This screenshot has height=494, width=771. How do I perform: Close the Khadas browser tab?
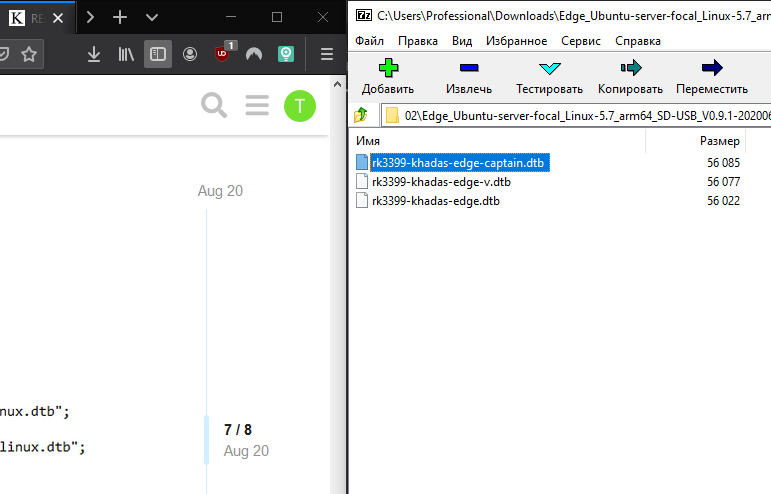pos(58,18)
